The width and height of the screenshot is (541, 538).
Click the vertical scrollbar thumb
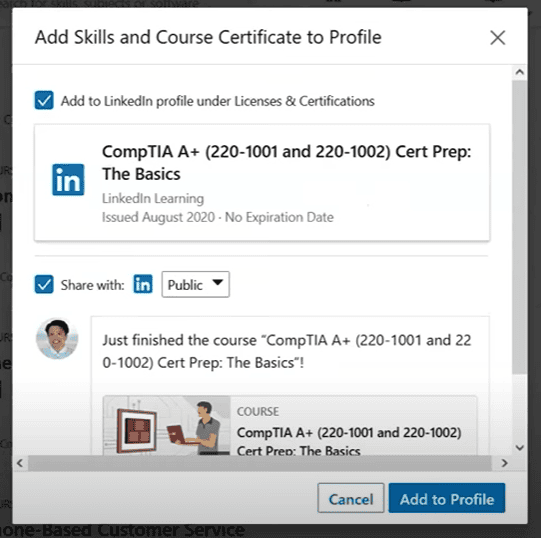[519, 227]
